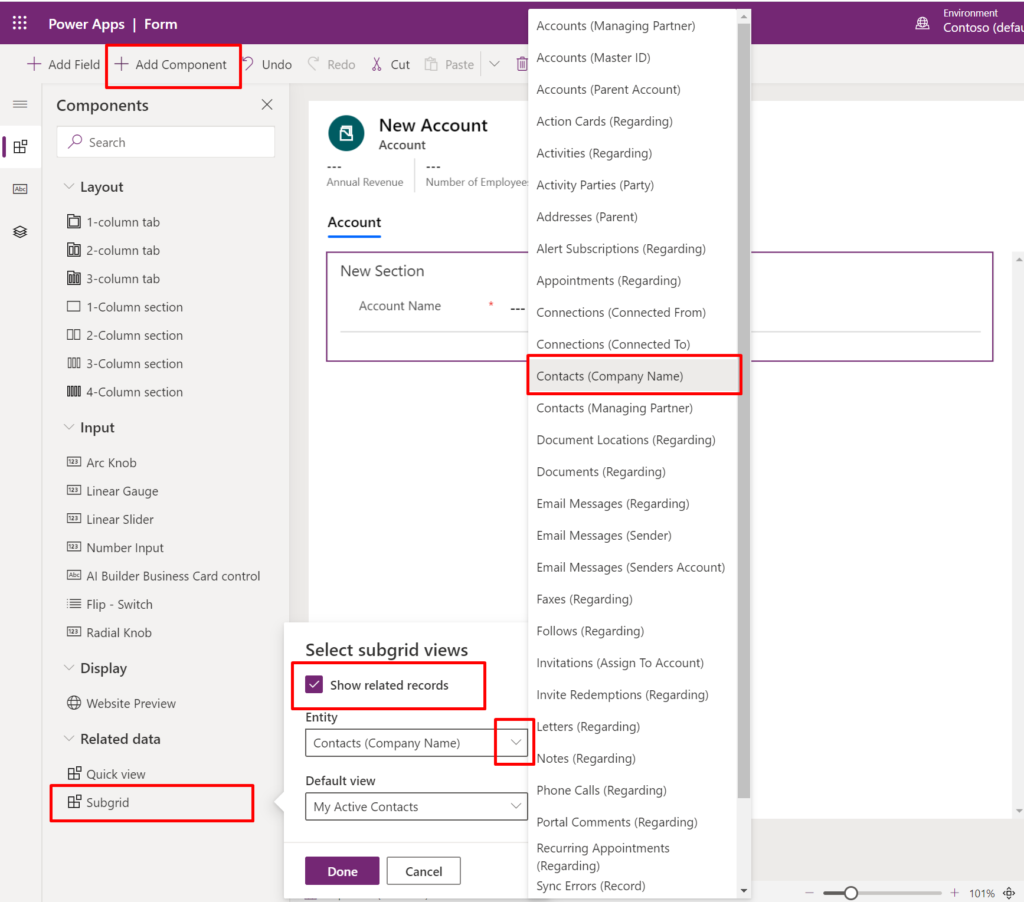Select AI Builder Business Card control
This screenshot has width=1024, height=902.
coord(163,575)
